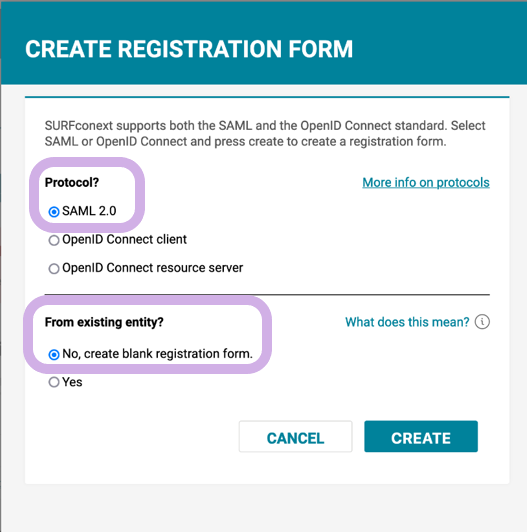
Task: Cancel the registration form dialog
Action: 296,437
